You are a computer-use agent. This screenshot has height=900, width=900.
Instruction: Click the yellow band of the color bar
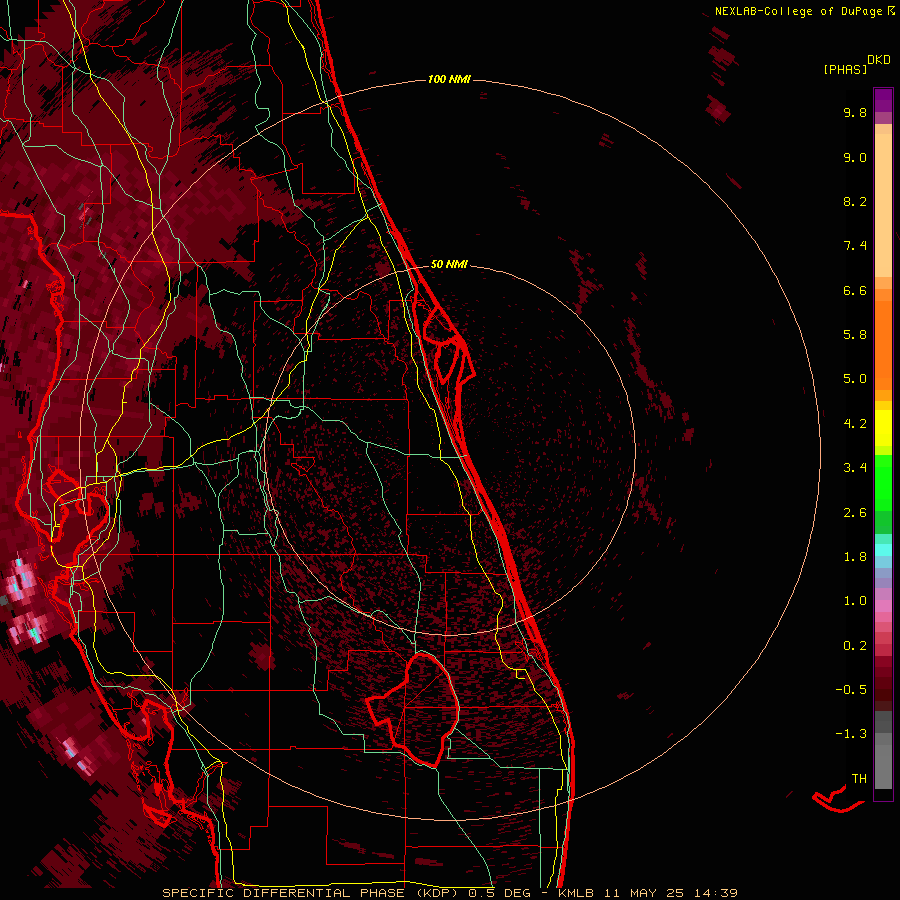point(883,428)
